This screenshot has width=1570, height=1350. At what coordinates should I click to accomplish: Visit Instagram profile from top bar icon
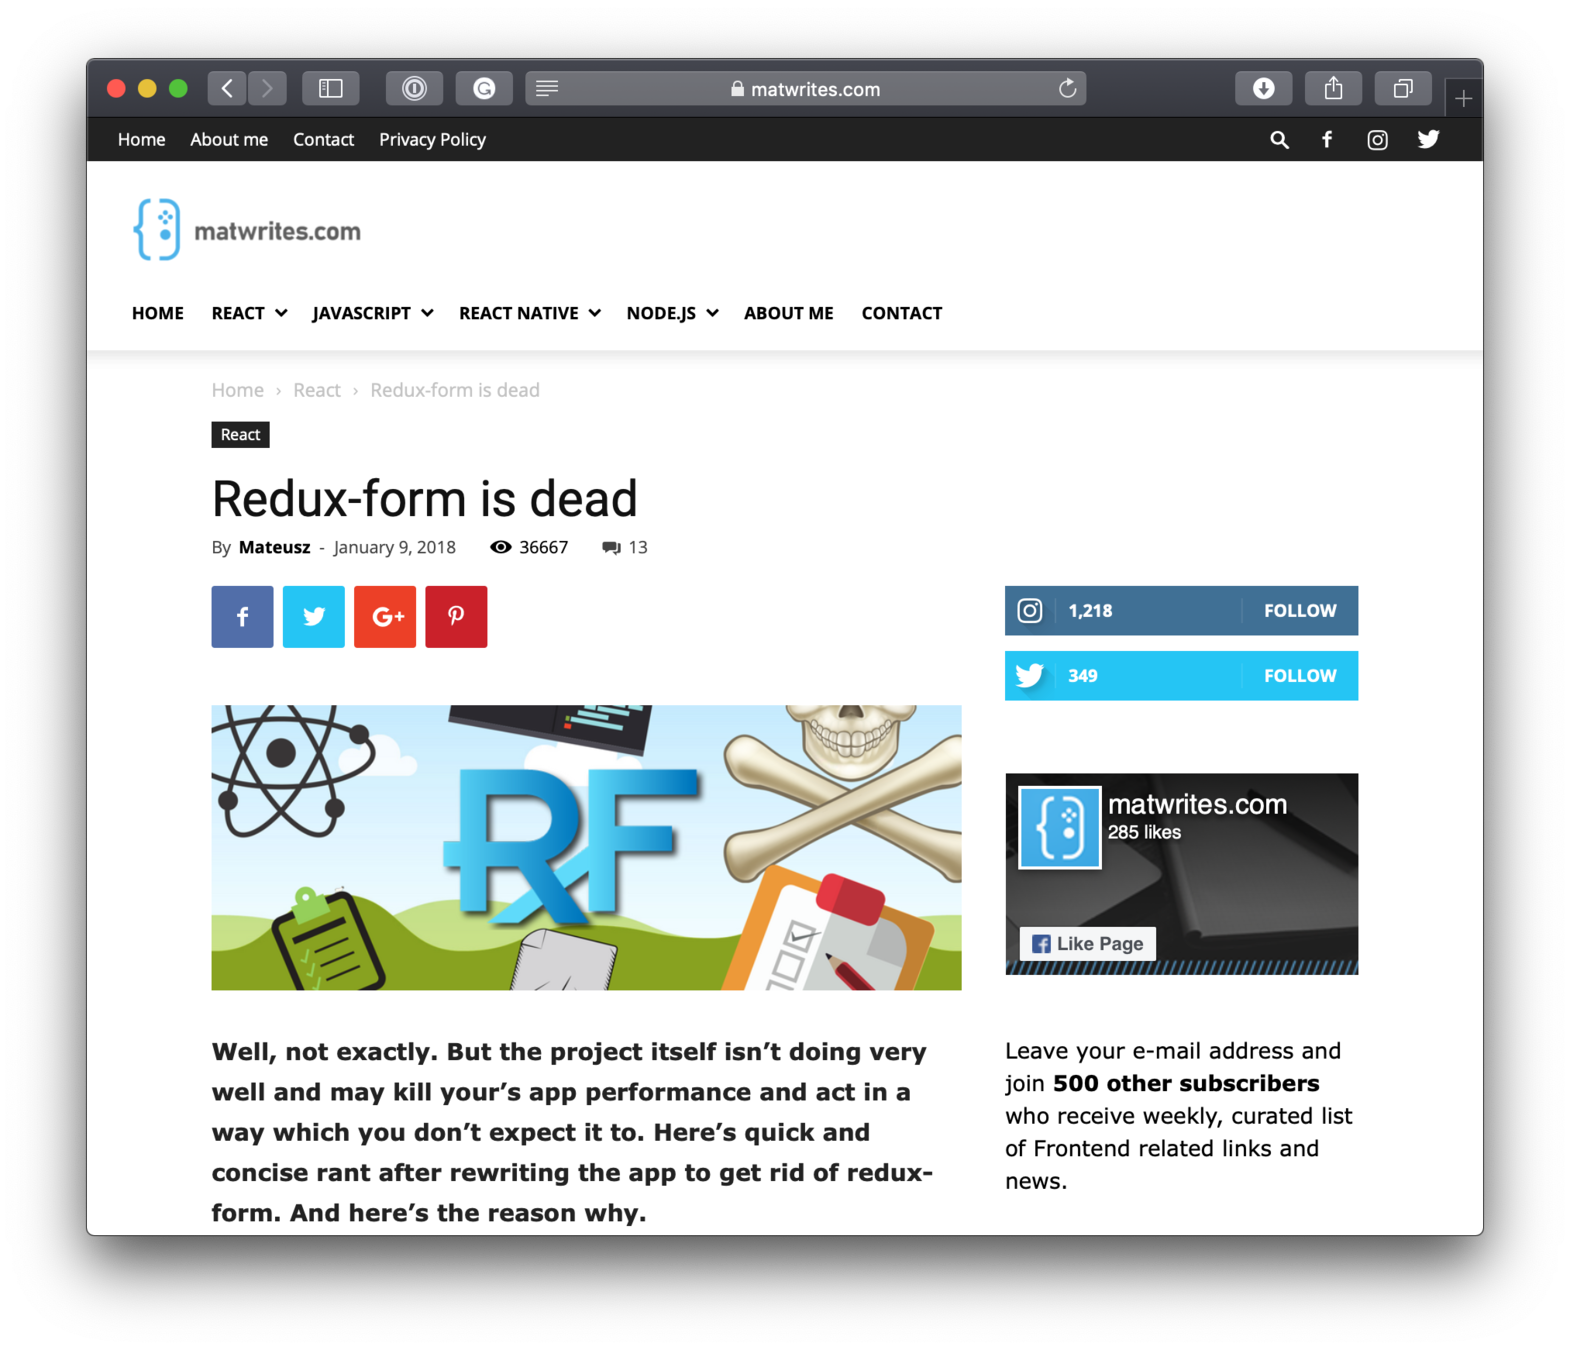click(1377, 140)
